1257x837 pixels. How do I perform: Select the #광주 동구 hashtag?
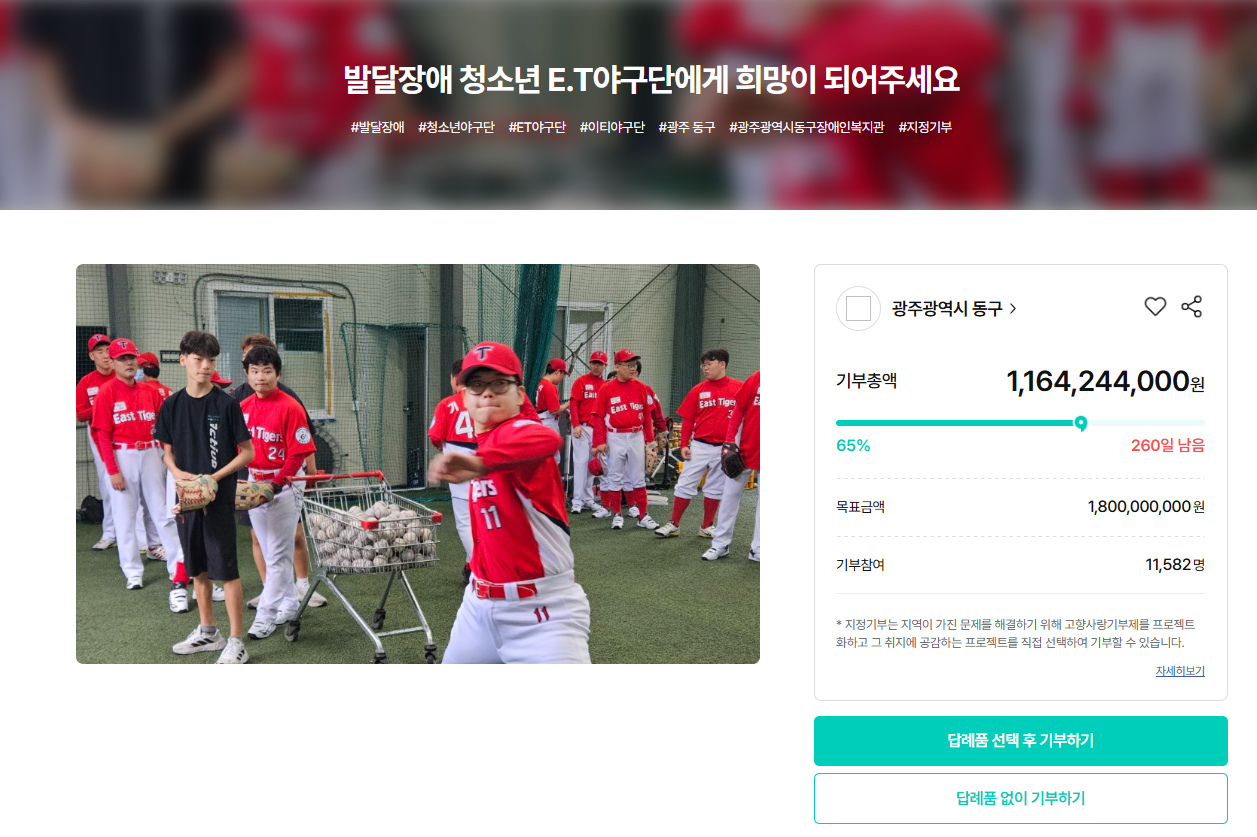point(687,127)
